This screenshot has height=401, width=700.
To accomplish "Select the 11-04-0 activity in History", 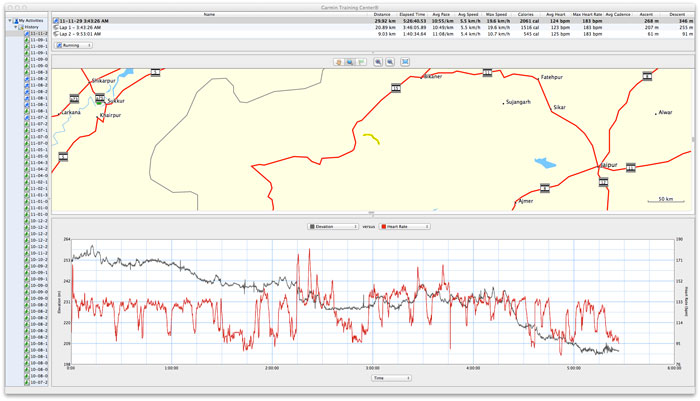I will [x=38, y=176].
